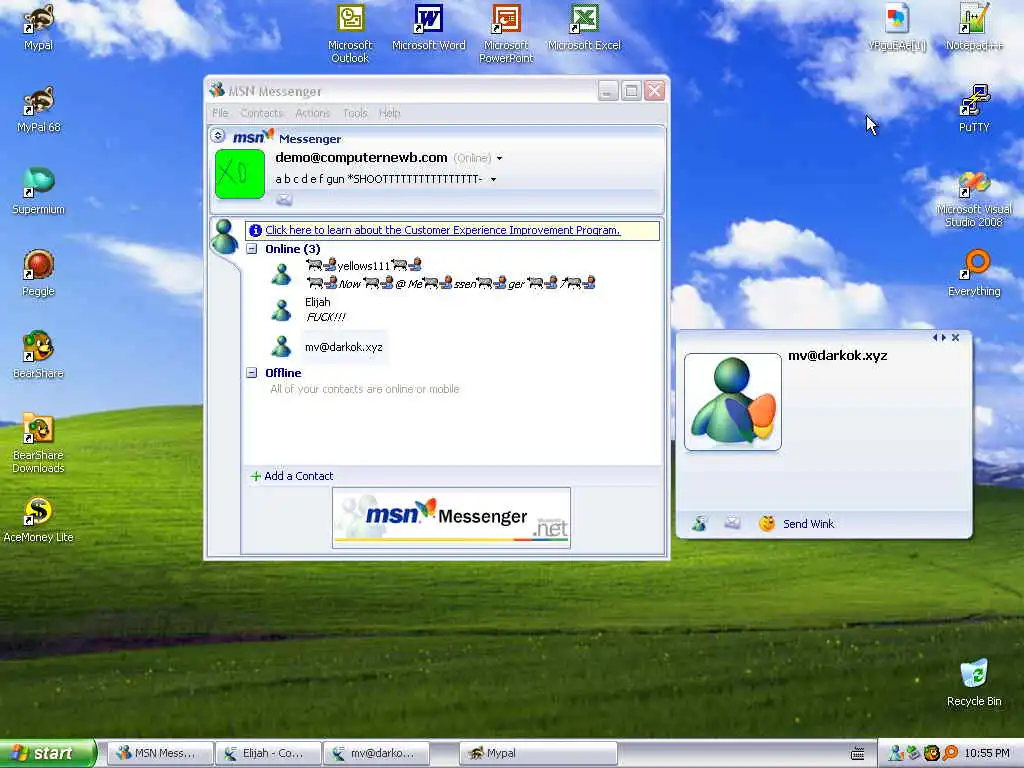Open the BearShare desktop shortcut
1024x768 pixels.
(39, 356)
